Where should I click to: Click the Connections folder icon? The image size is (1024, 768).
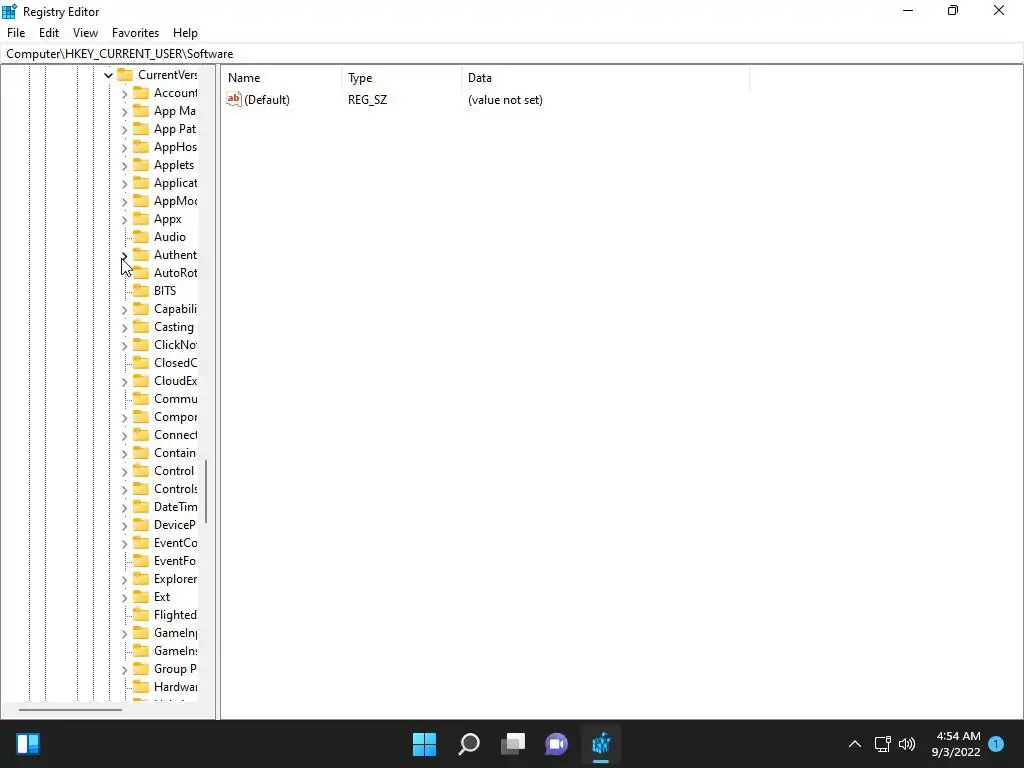pyautogui.click(x=141, y=434)
